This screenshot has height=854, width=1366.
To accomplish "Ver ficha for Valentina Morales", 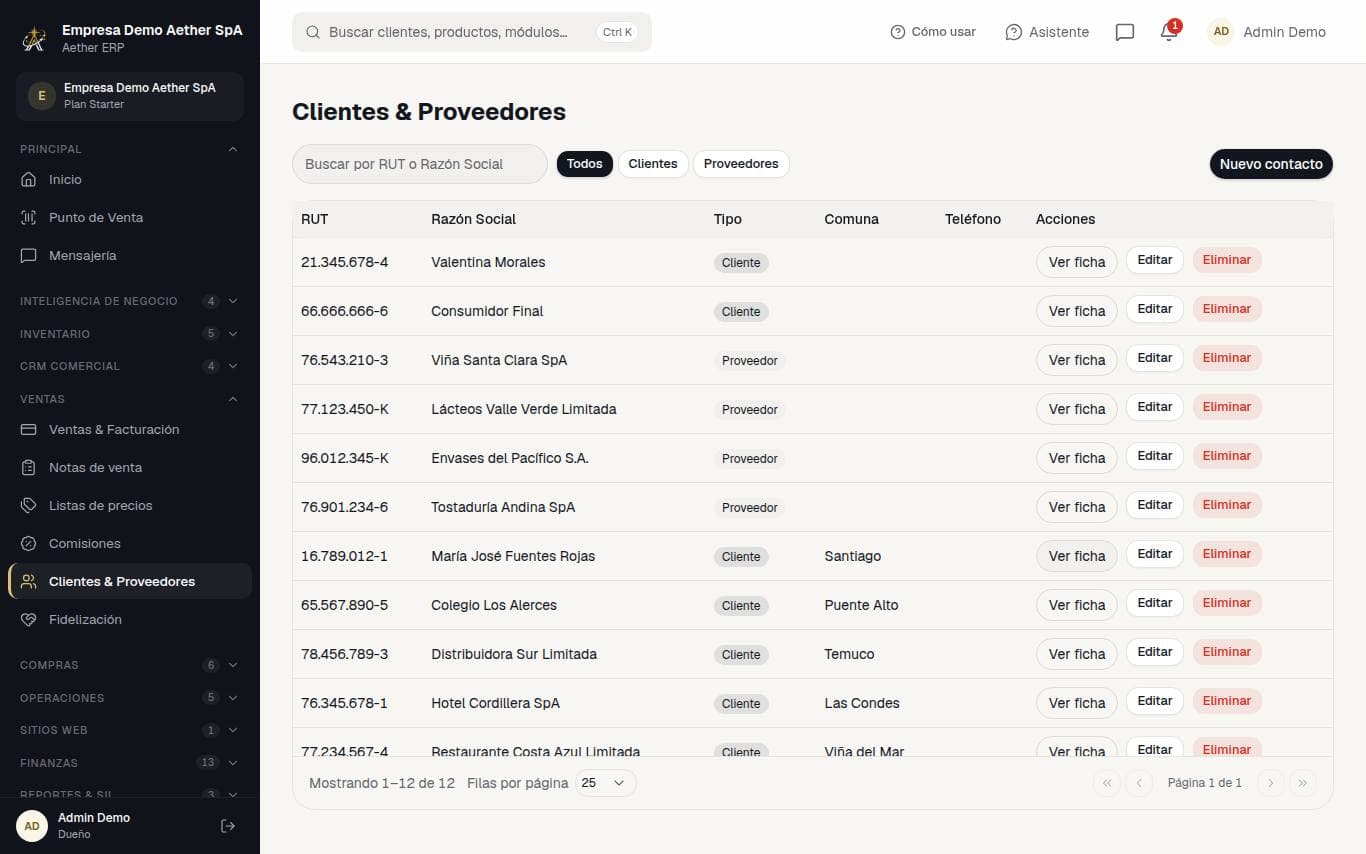I will point(1077,262).
